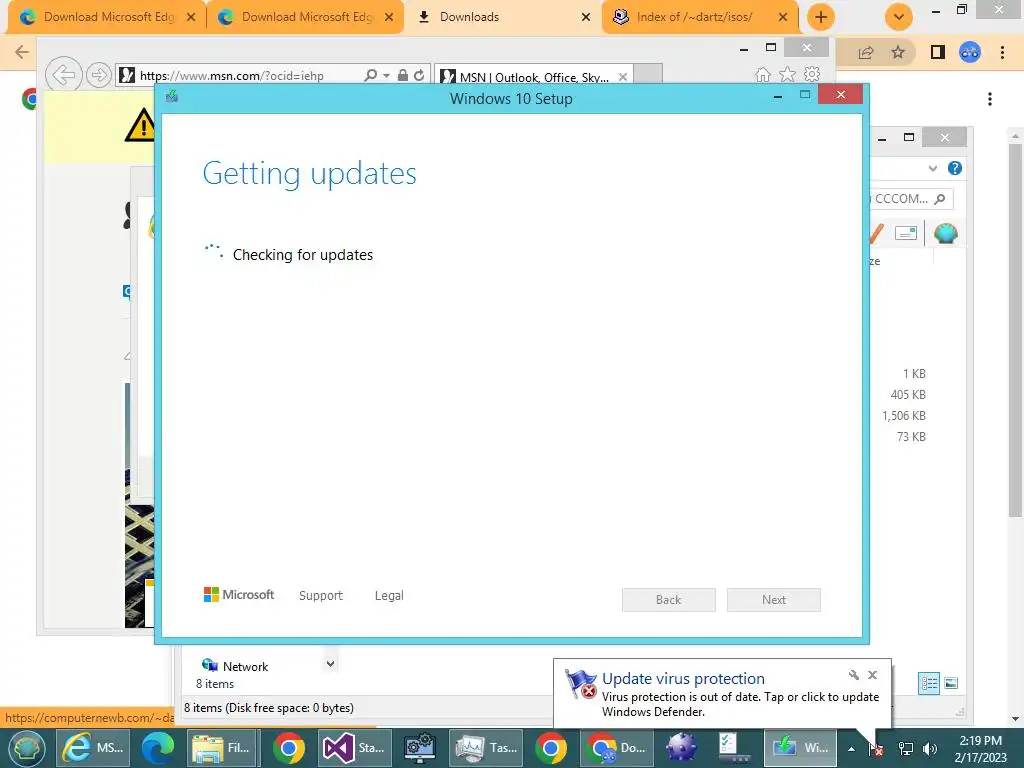Click the CCCOM search box in File Explorer
This screenshot has width=1024, height=768.
pyautogui.click(x=910, y=199)
